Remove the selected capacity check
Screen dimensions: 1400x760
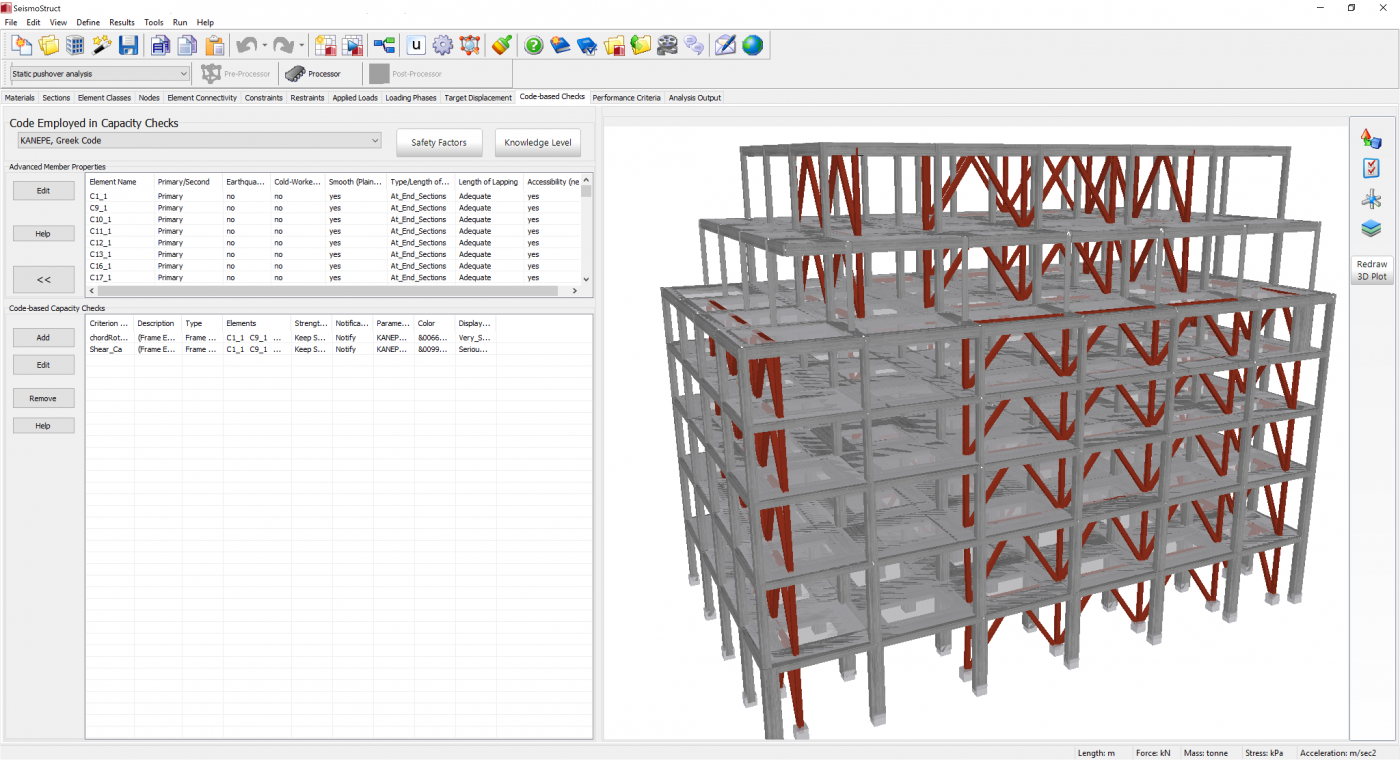pyautogui.click(x=43, y=398)
